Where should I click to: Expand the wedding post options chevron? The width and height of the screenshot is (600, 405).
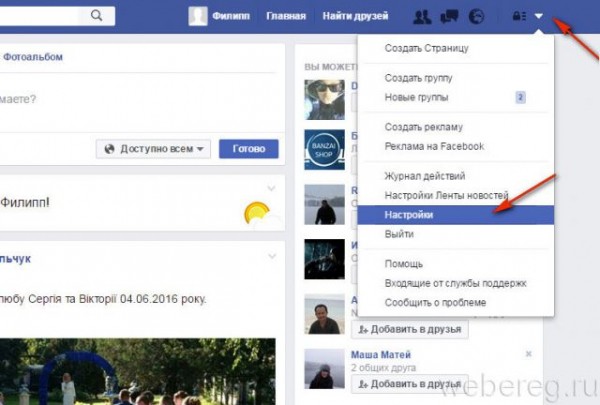[x=272, y=256]
